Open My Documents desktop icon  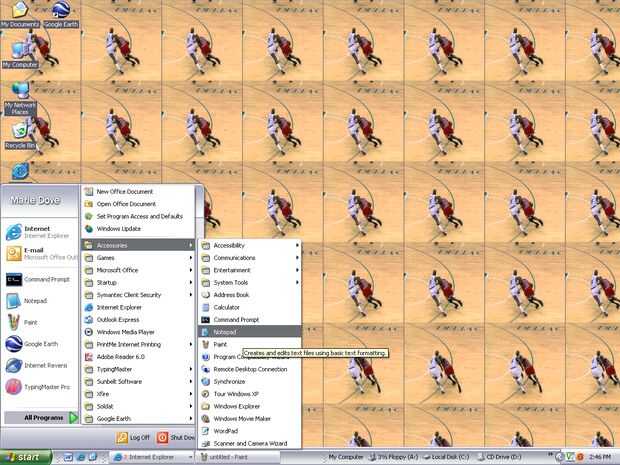[x=20, y=14]
